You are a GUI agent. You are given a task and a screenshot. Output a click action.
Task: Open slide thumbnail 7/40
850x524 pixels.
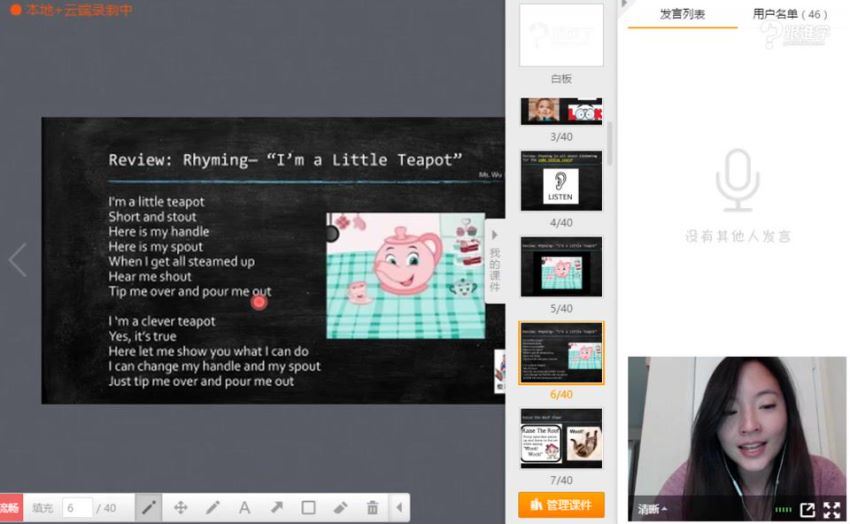pyautogui.click(x=561, y=438)
